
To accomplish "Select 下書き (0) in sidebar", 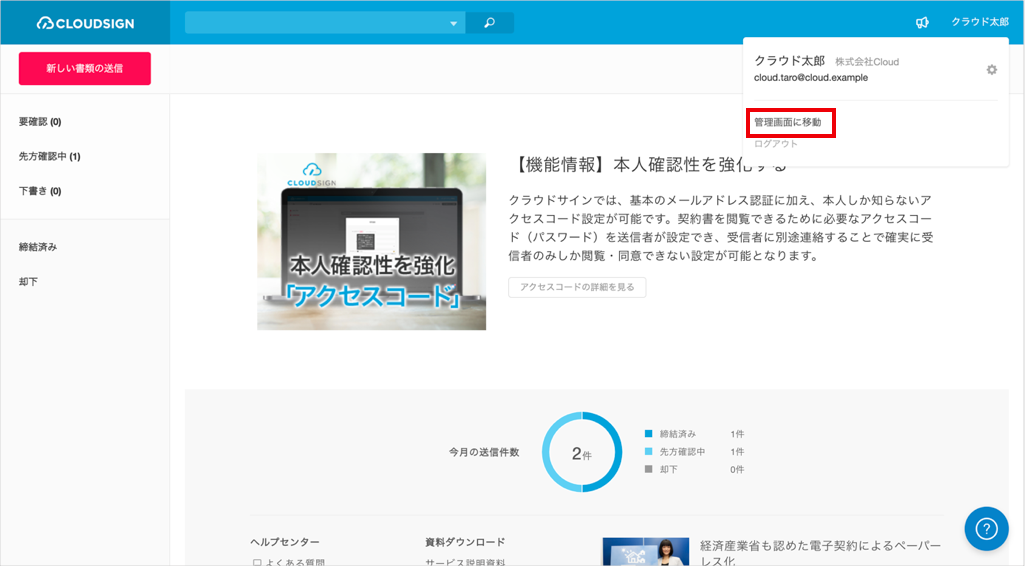I will tap(40, 191).
